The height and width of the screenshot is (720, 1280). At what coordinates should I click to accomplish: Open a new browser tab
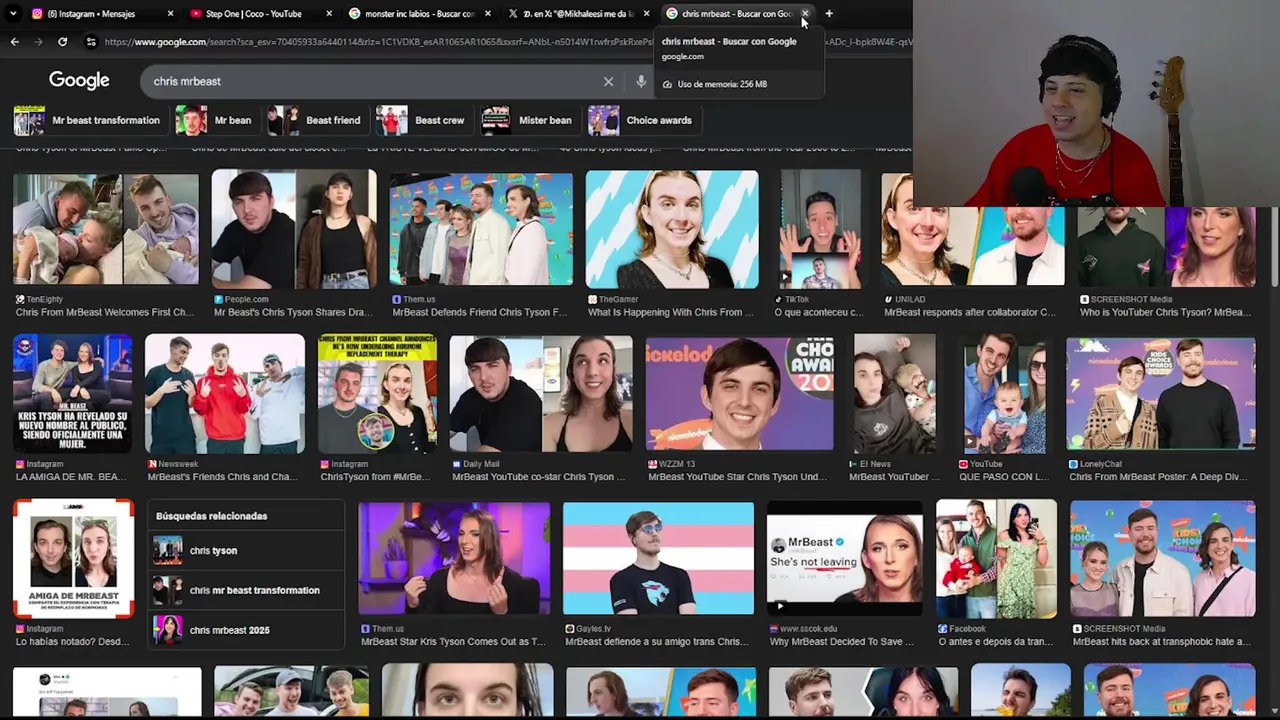click(x=829, y=14)
